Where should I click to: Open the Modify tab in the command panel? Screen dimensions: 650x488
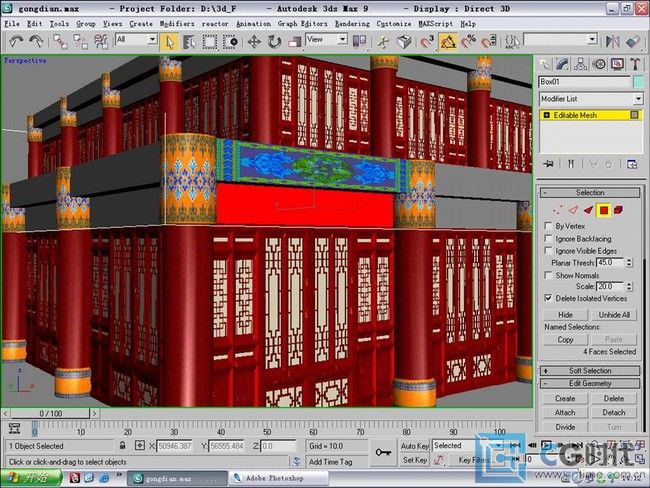(562, 64)
